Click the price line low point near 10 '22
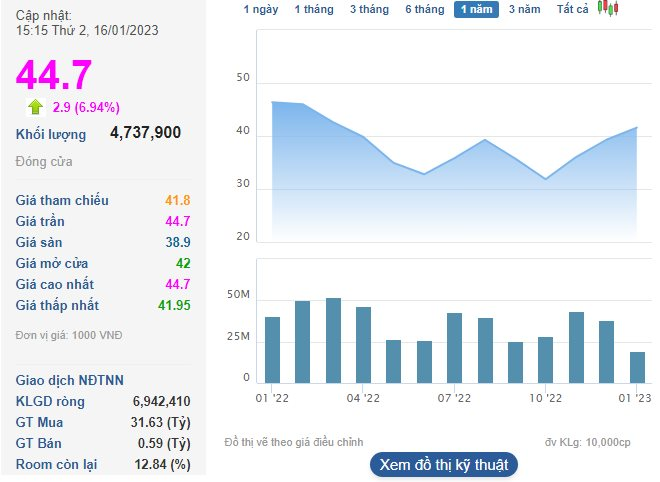660x482 pixels. tap(546, 179)
